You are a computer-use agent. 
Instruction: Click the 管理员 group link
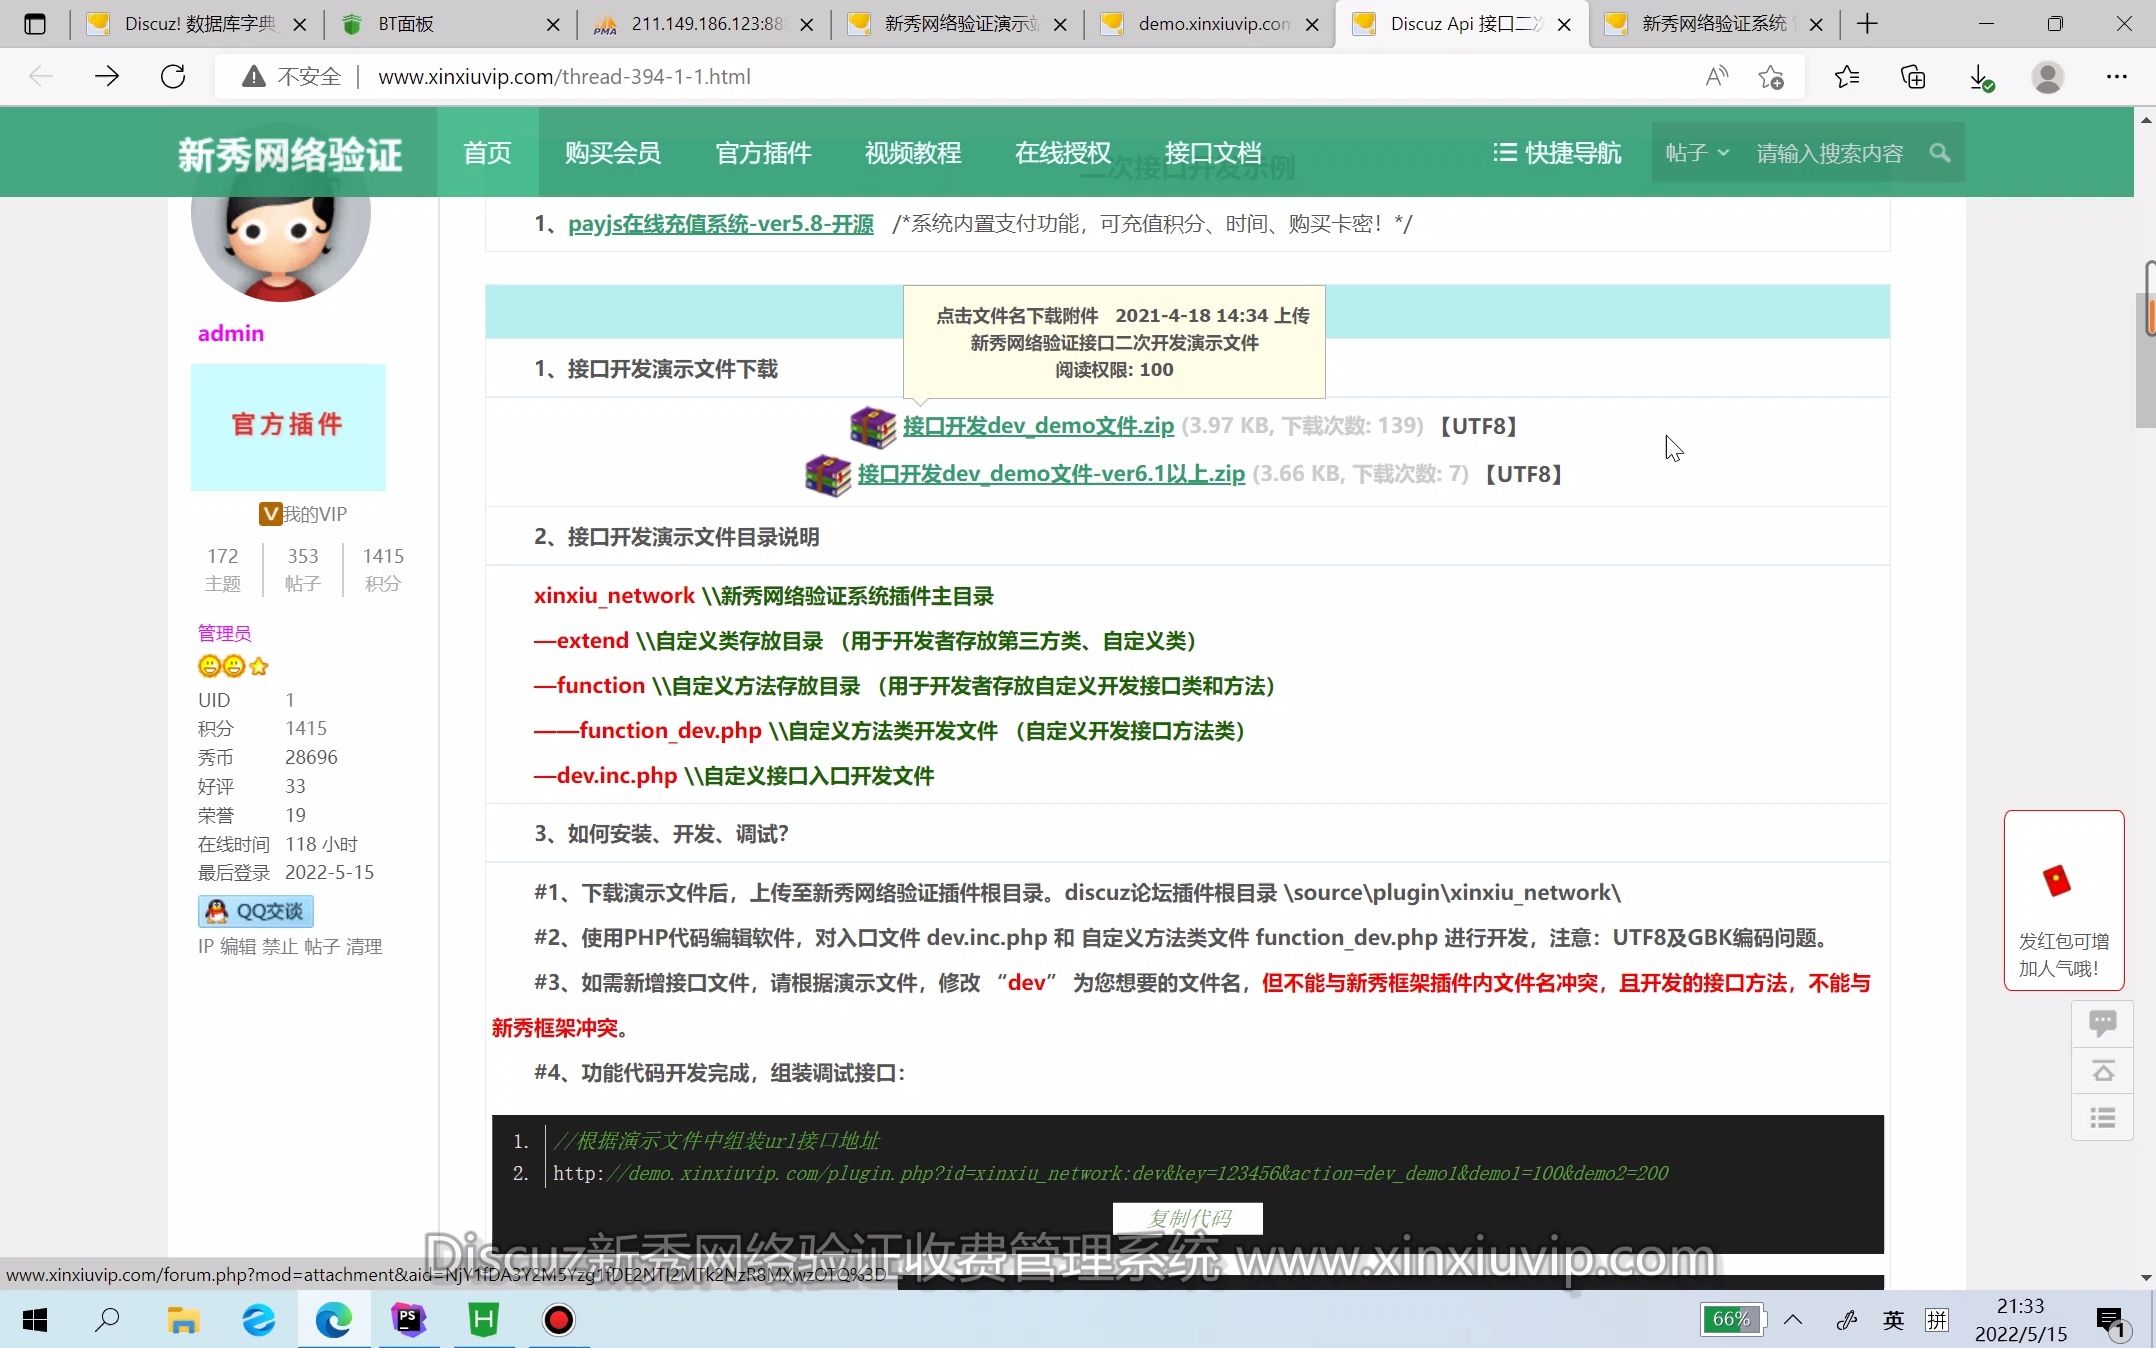coord(224,633)
